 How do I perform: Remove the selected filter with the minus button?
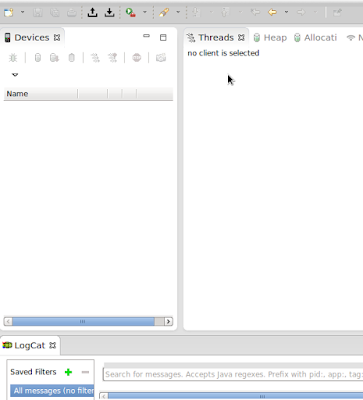pos(85,372)
